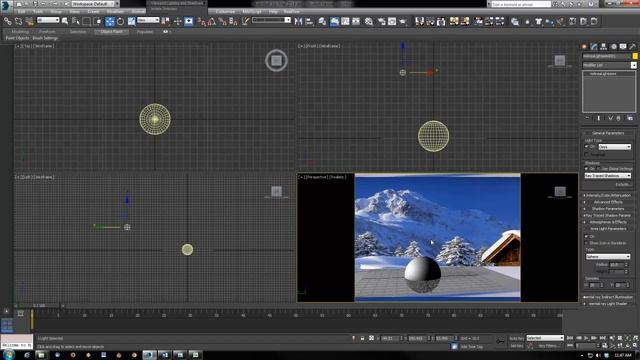Open the area light Type dropdown
Screen dimensions: 640x360
pos(608,257)
